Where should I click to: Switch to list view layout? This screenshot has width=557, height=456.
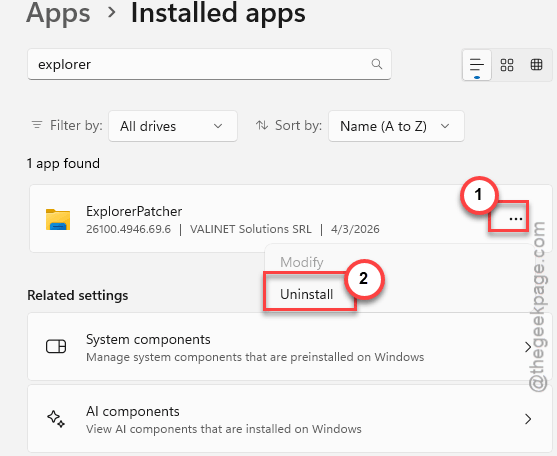click(x=477, y=65)
